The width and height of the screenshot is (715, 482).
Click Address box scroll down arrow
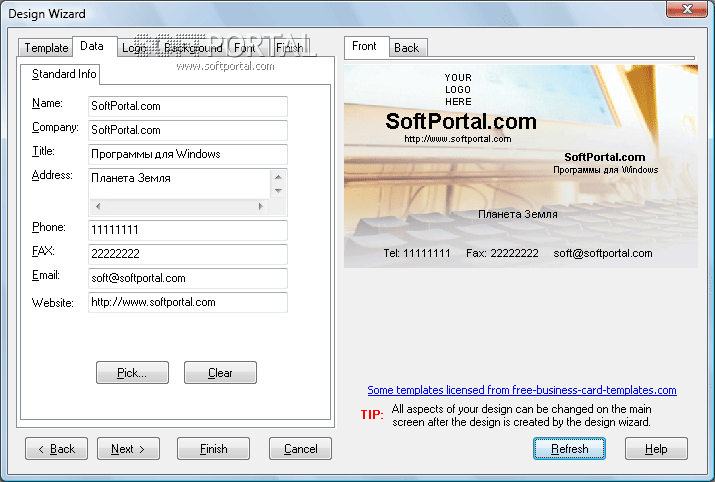click(278, 191)
